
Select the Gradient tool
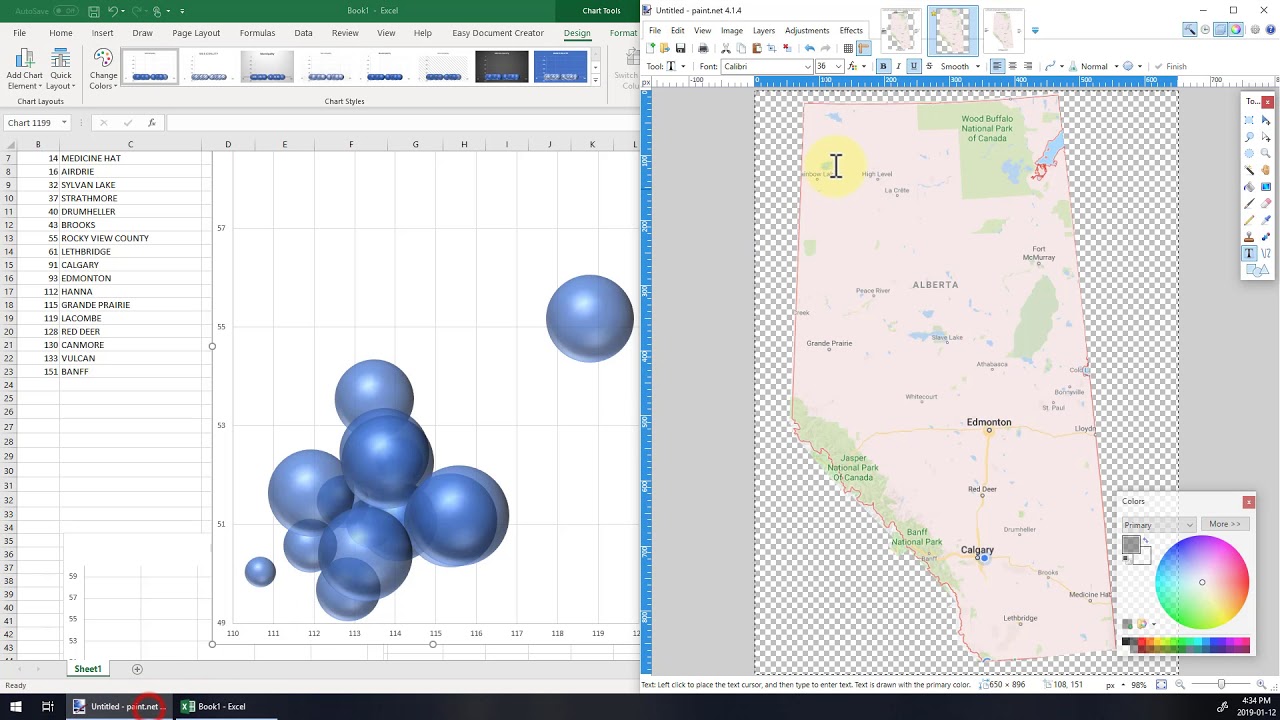(1265, 187)
